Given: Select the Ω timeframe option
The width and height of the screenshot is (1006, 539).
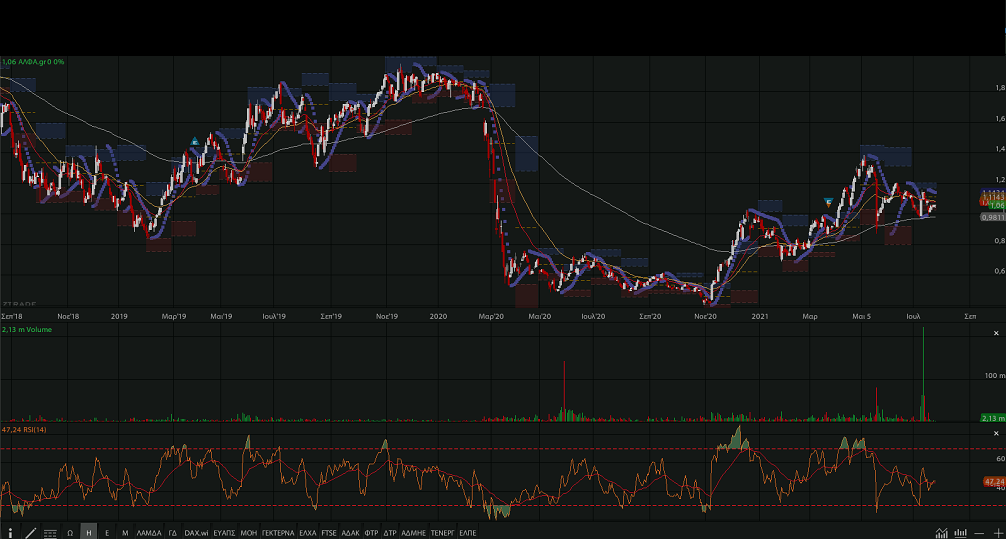Looking at the screenshot, I should pos(70,533).
